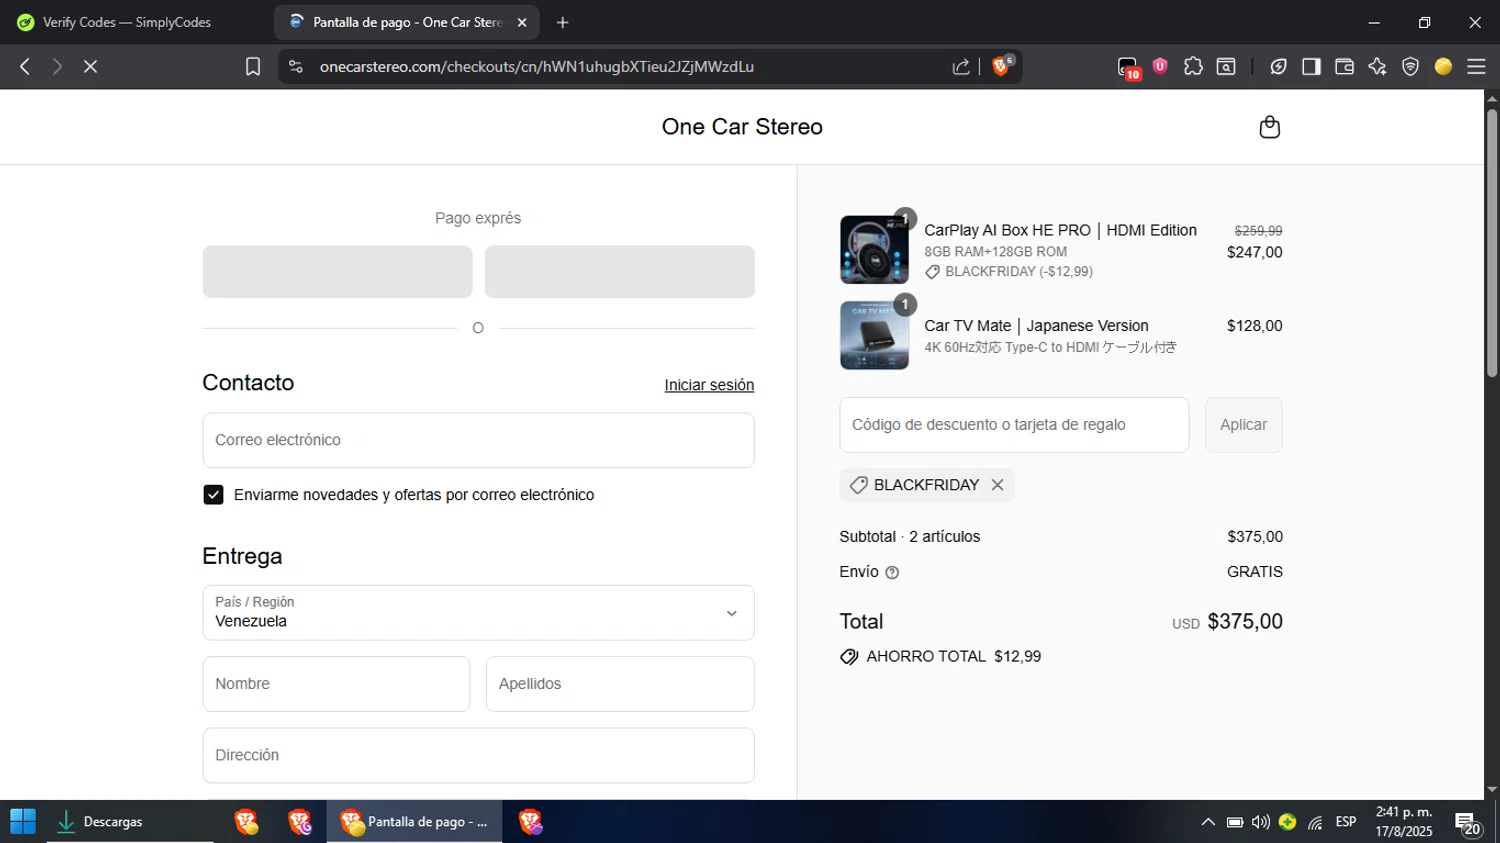Go back to previous page
The width and height of the screenshot is (1500, 843).
(x=25, y=66)
